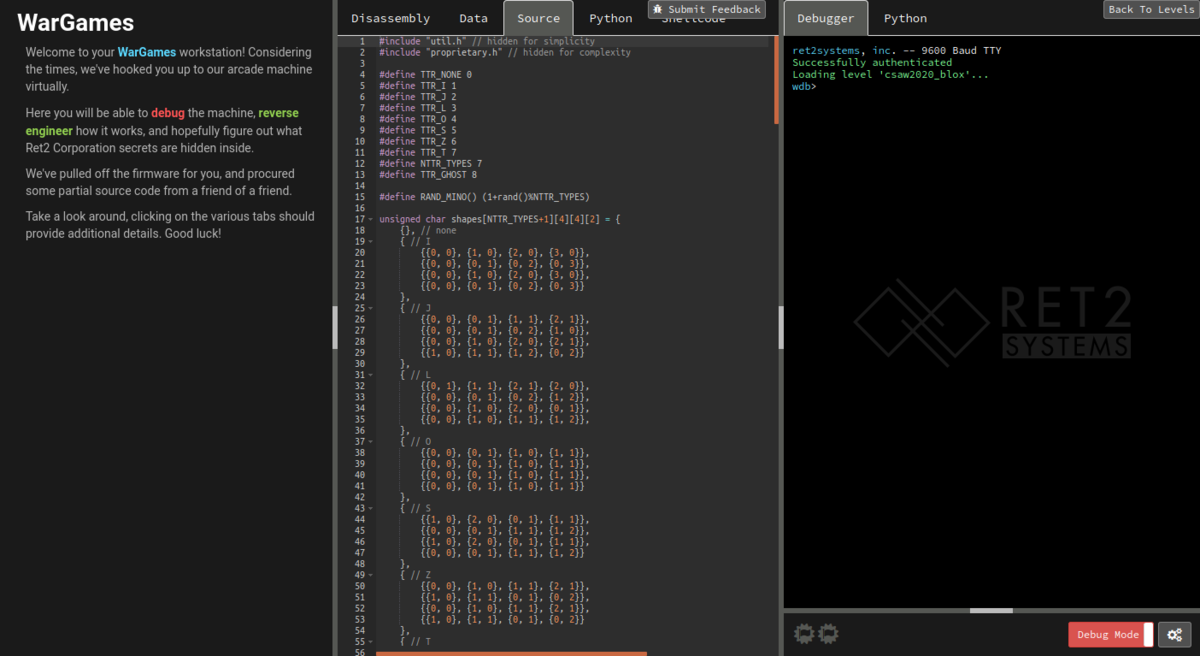Screen dimensions: 1200x656
Task: Open the Data tab
Action: 473,18
